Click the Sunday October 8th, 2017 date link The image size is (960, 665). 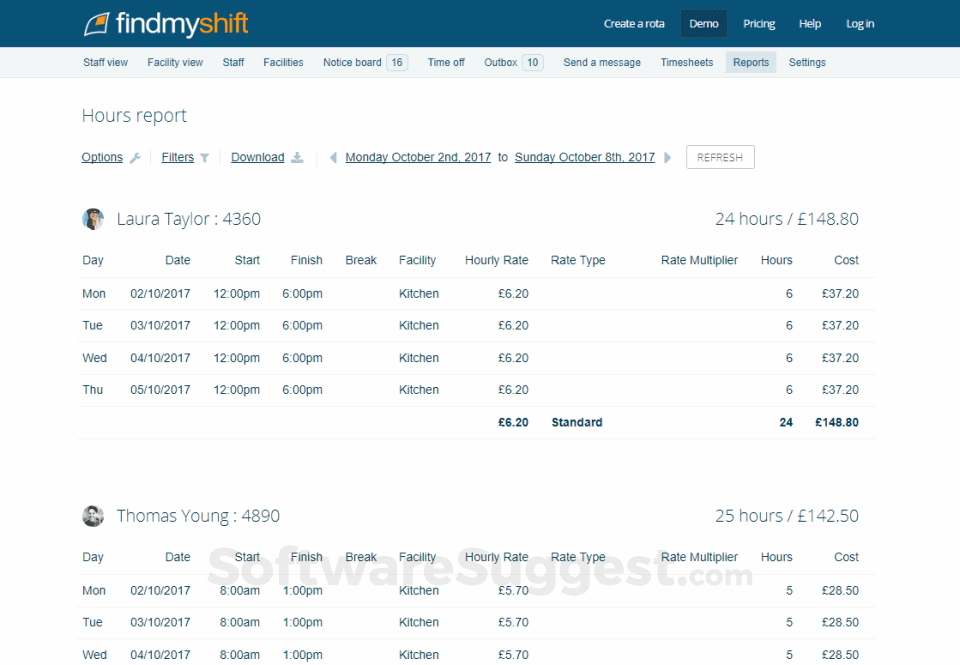(584, 157)
